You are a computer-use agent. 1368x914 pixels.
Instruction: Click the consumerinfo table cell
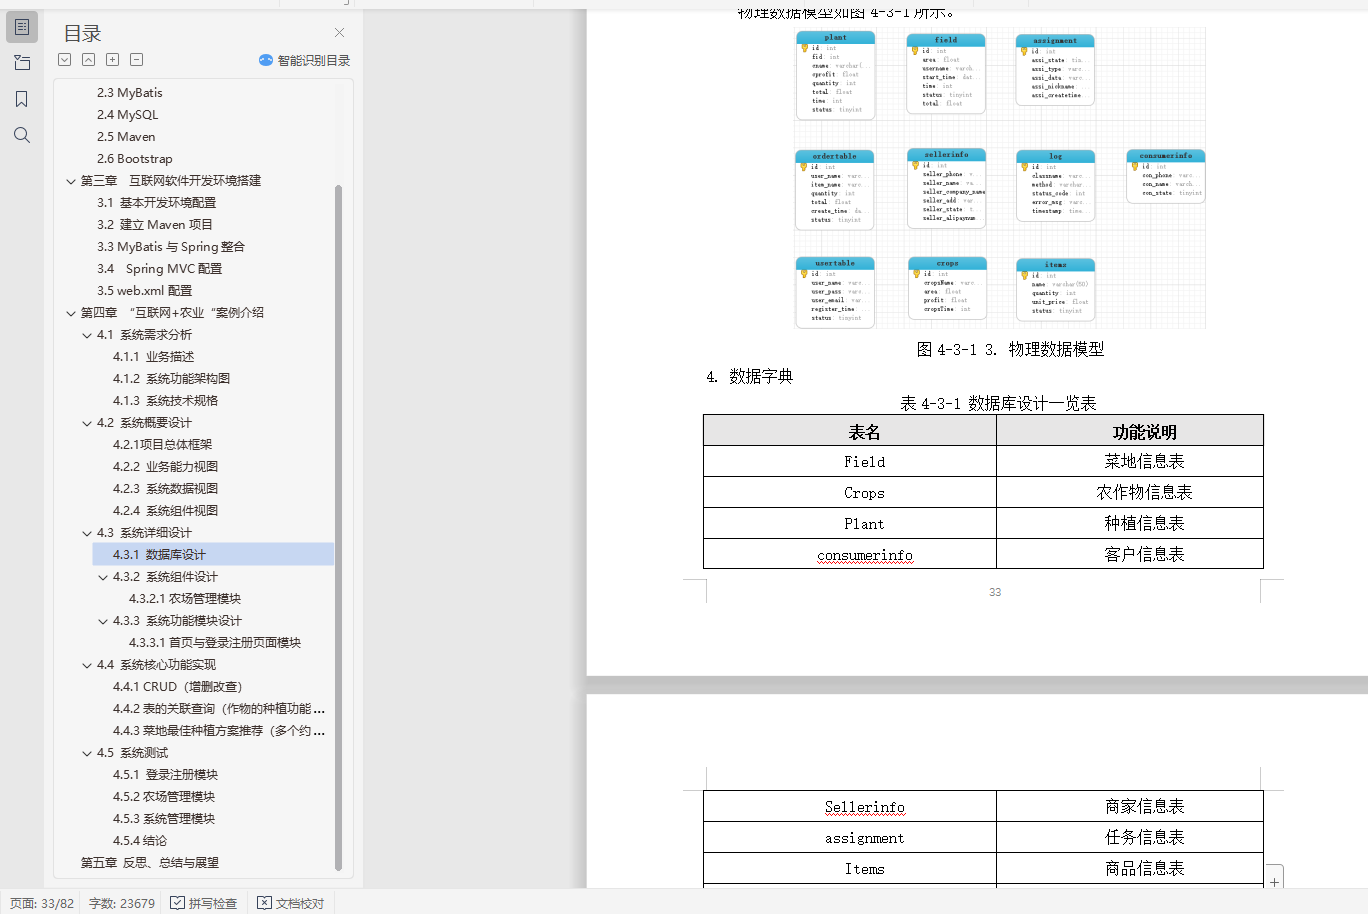[850, 554]
